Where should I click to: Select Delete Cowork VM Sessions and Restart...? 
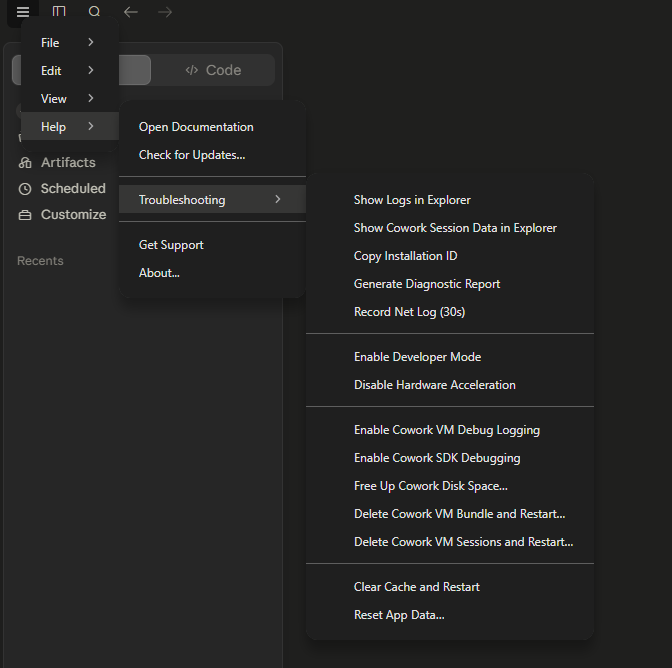coord(450,542)
